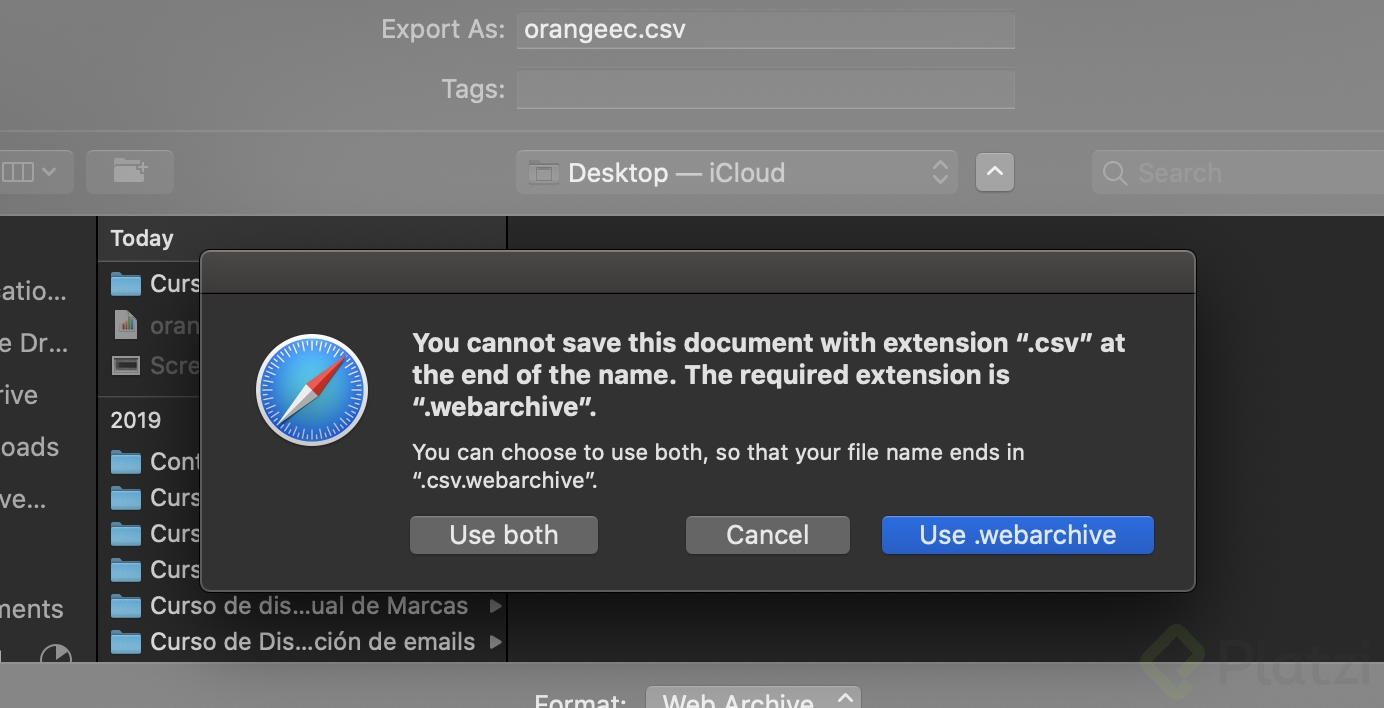The width and height of the screenshot is (1384, 708).
Task: Open the Desktop — iCloud location dropdown
Action: pyautogui.click(x=737, y=172)
